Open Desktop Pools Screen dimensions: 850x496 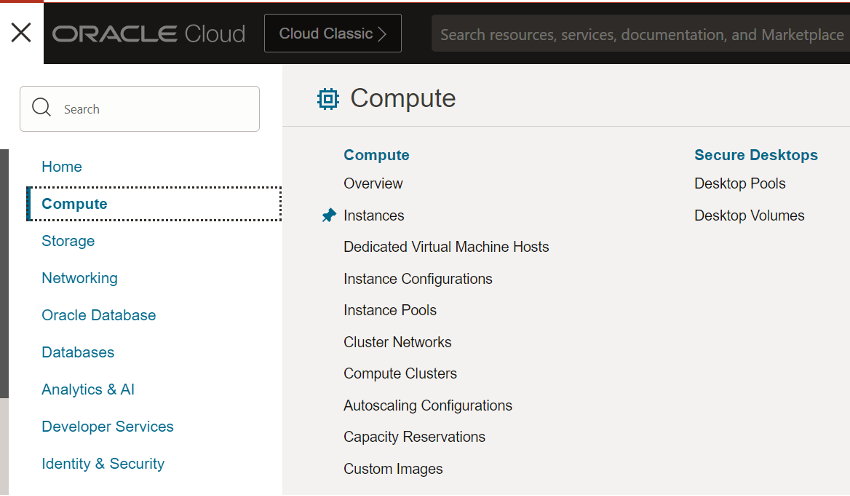[x=740, y=184]
